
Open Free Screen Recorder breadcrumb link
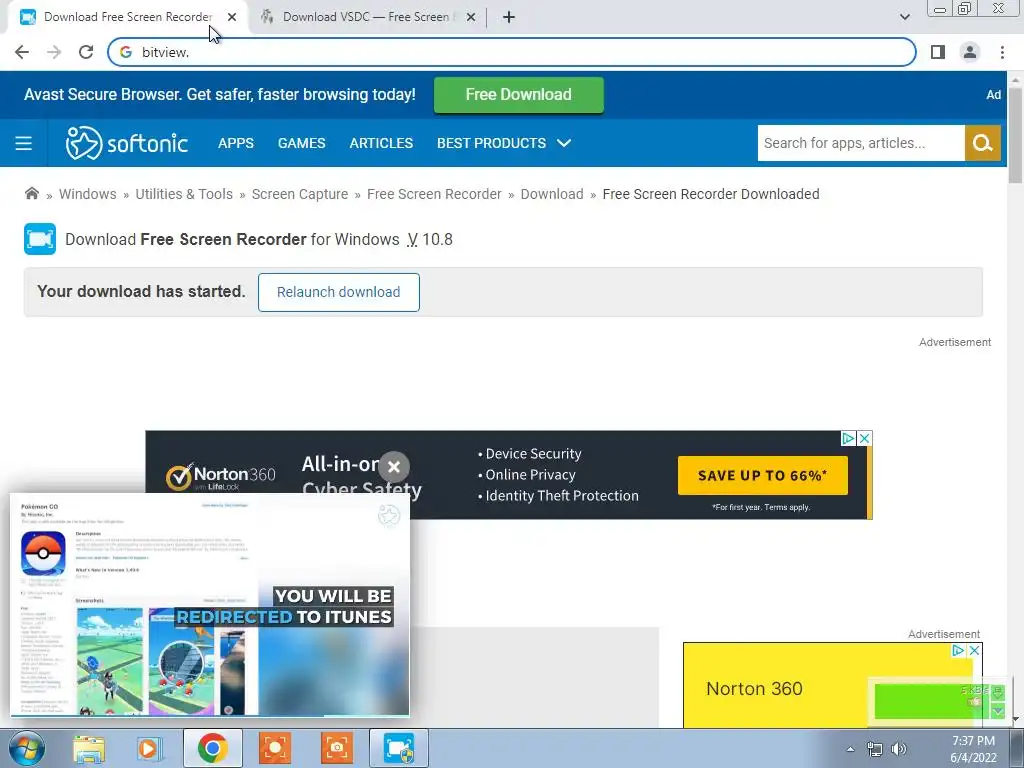(434, 194)
